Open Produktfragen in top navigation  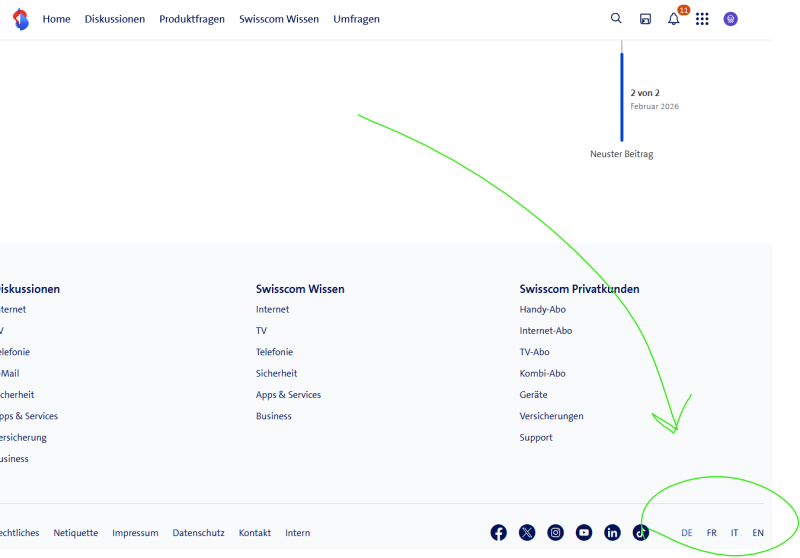pos(192,19)
